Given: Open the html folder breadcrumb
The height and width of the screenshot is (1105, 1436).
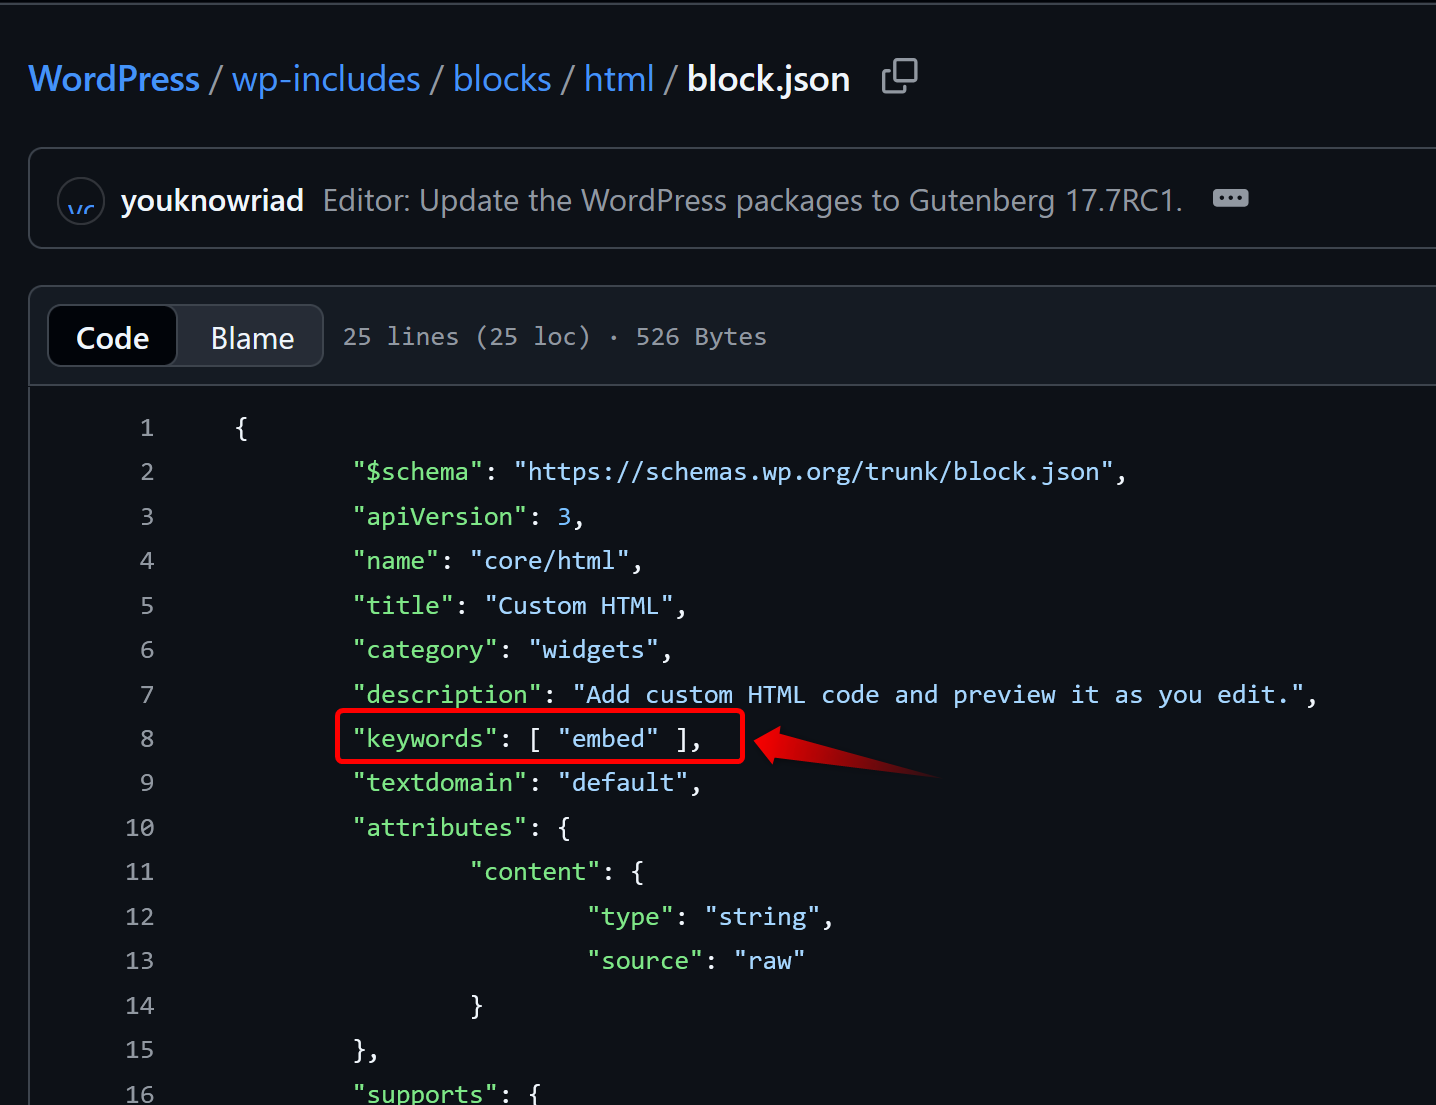Looking at the screenshot, I should (619, 79).
